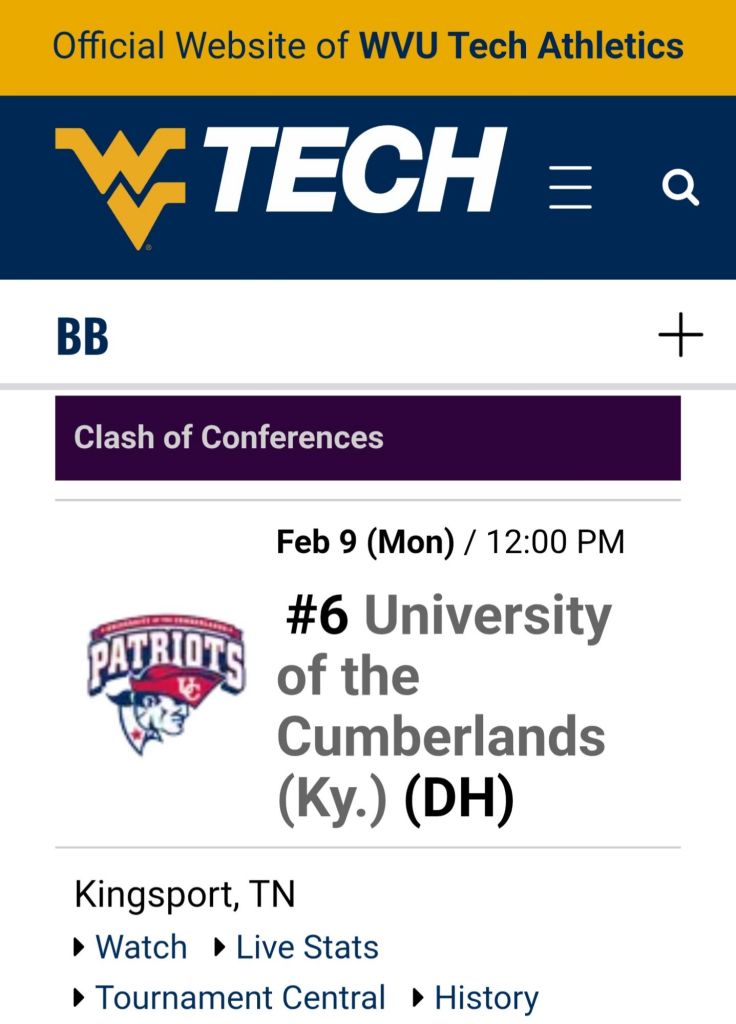Click the triangle arrow before Watch

tap(80, 947)
